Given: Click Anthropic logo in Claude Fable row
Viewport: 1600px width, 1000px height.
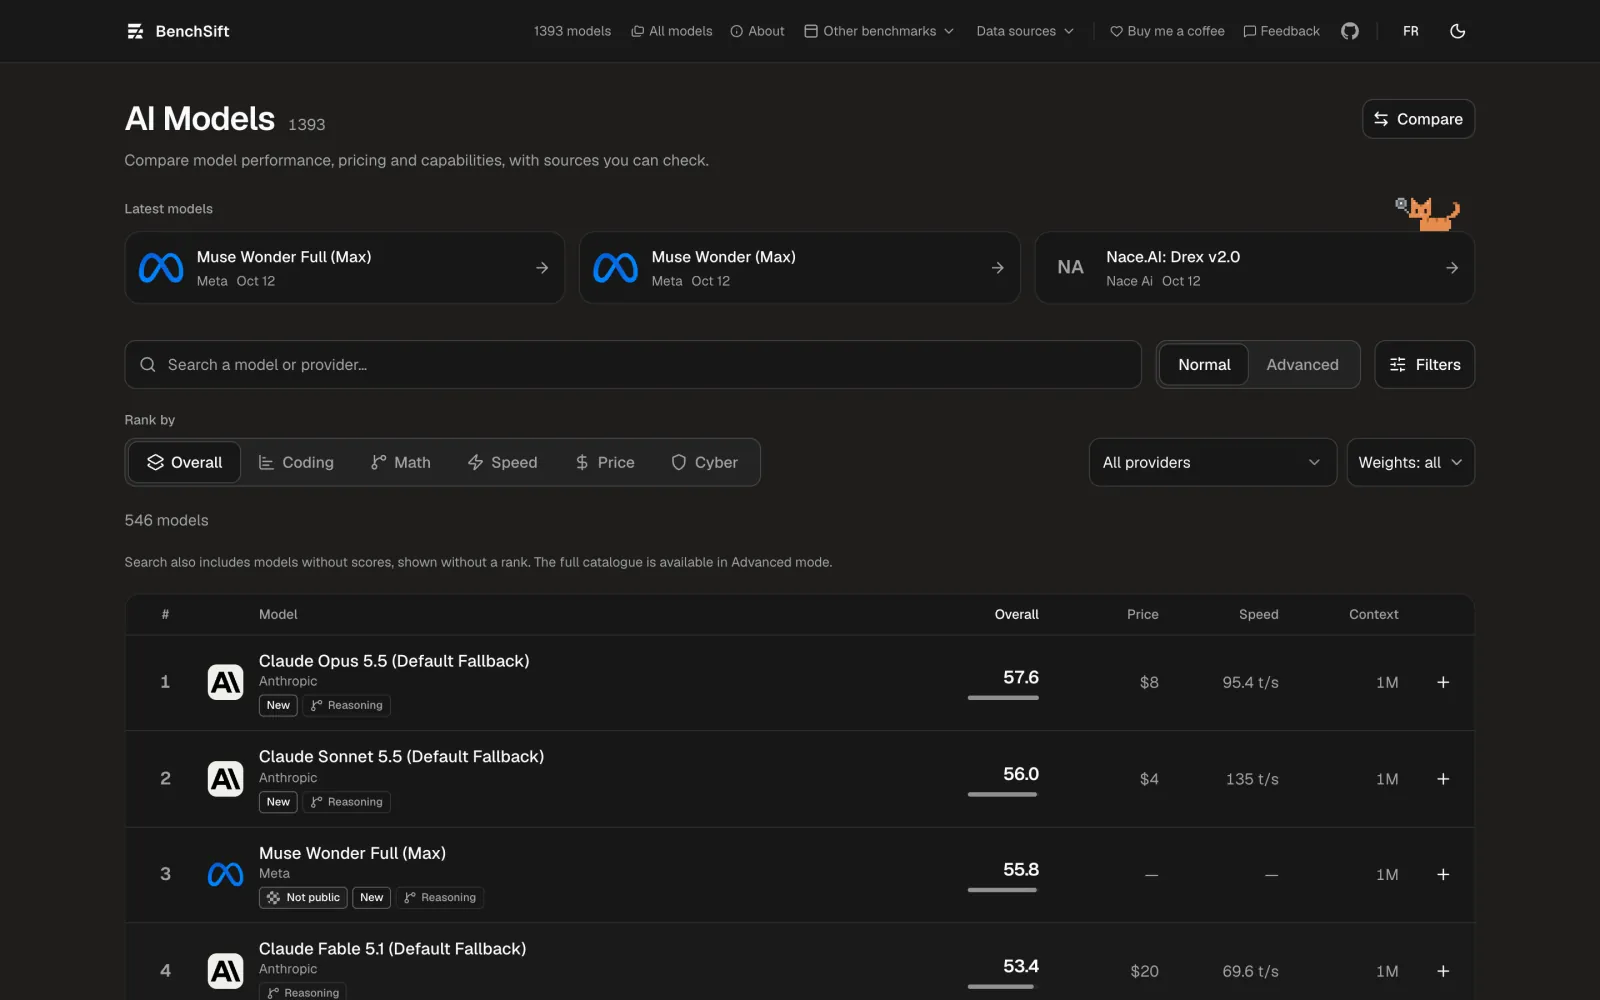Looking at the screenshot, I should click(x=225, y=971).
